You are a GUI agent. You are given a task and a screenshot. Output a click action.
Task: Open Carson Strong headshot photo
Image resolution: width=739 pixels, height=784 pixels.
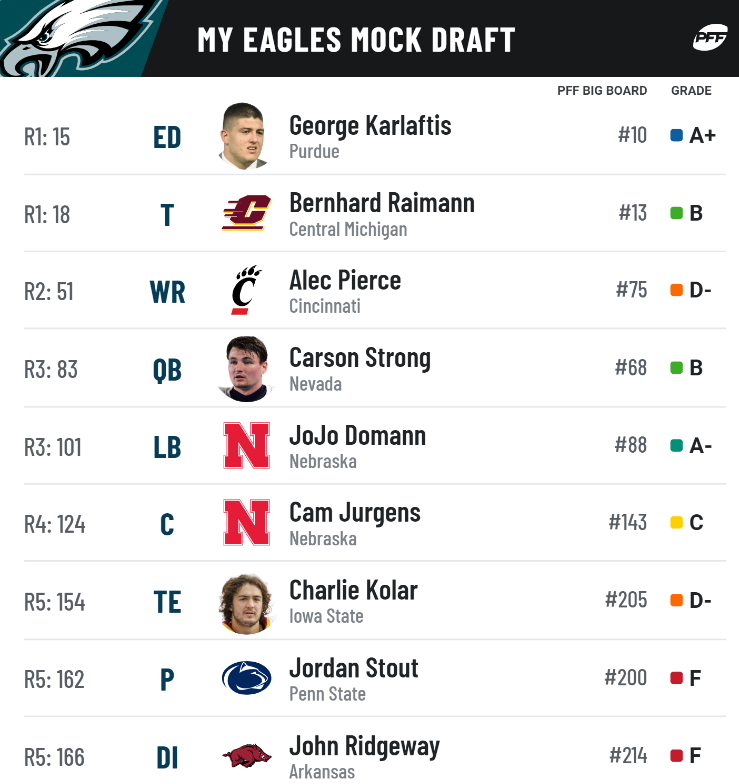[x=245, y=367]
